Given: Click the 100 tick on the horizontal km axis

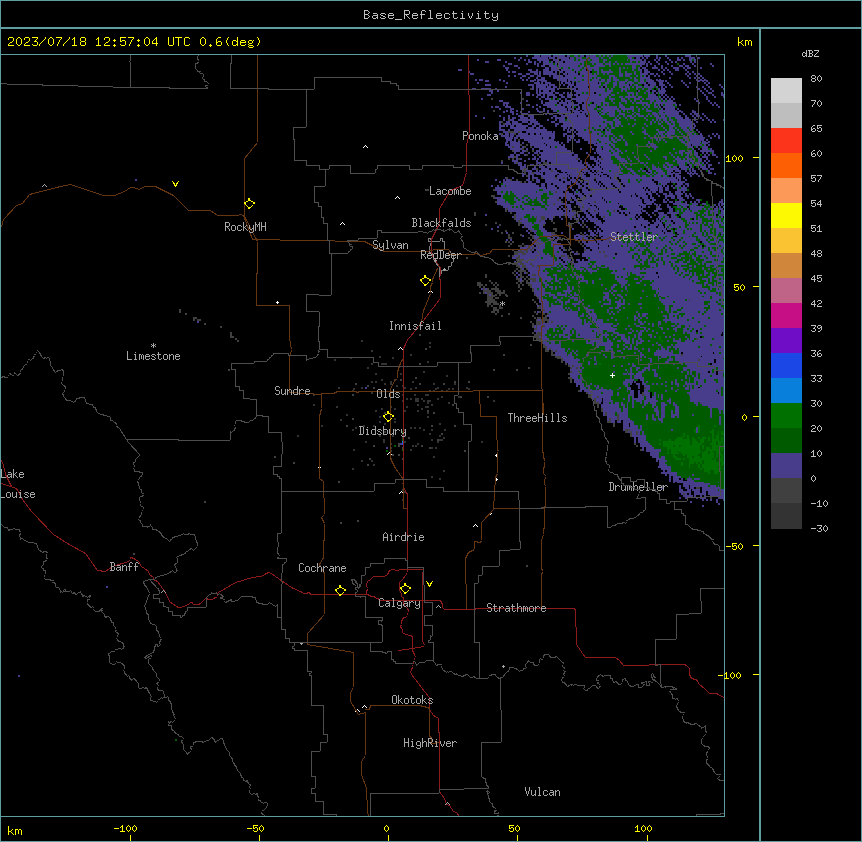Looking at the screenshot, I should [x=643, y=828].
